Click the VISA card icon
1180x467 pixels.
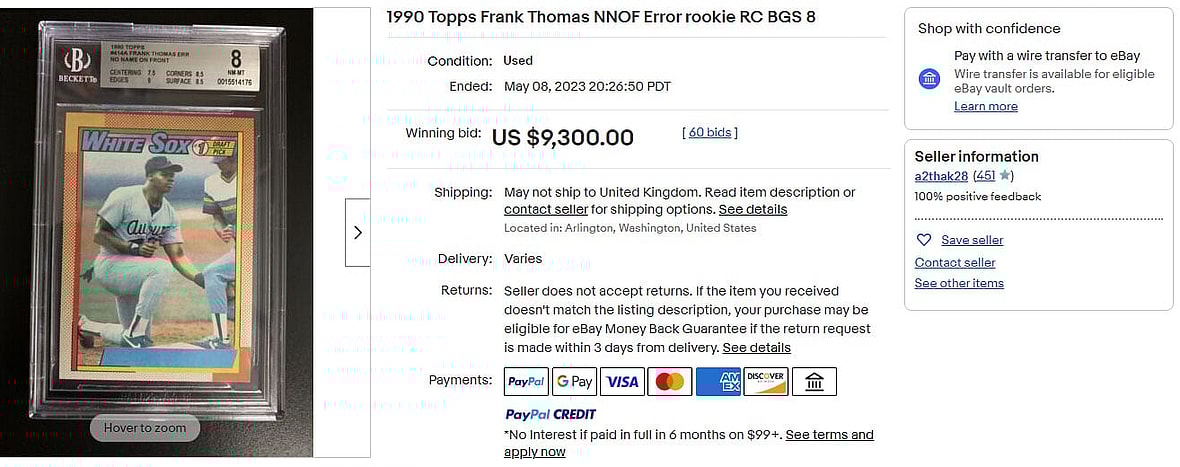click(622, 381)
